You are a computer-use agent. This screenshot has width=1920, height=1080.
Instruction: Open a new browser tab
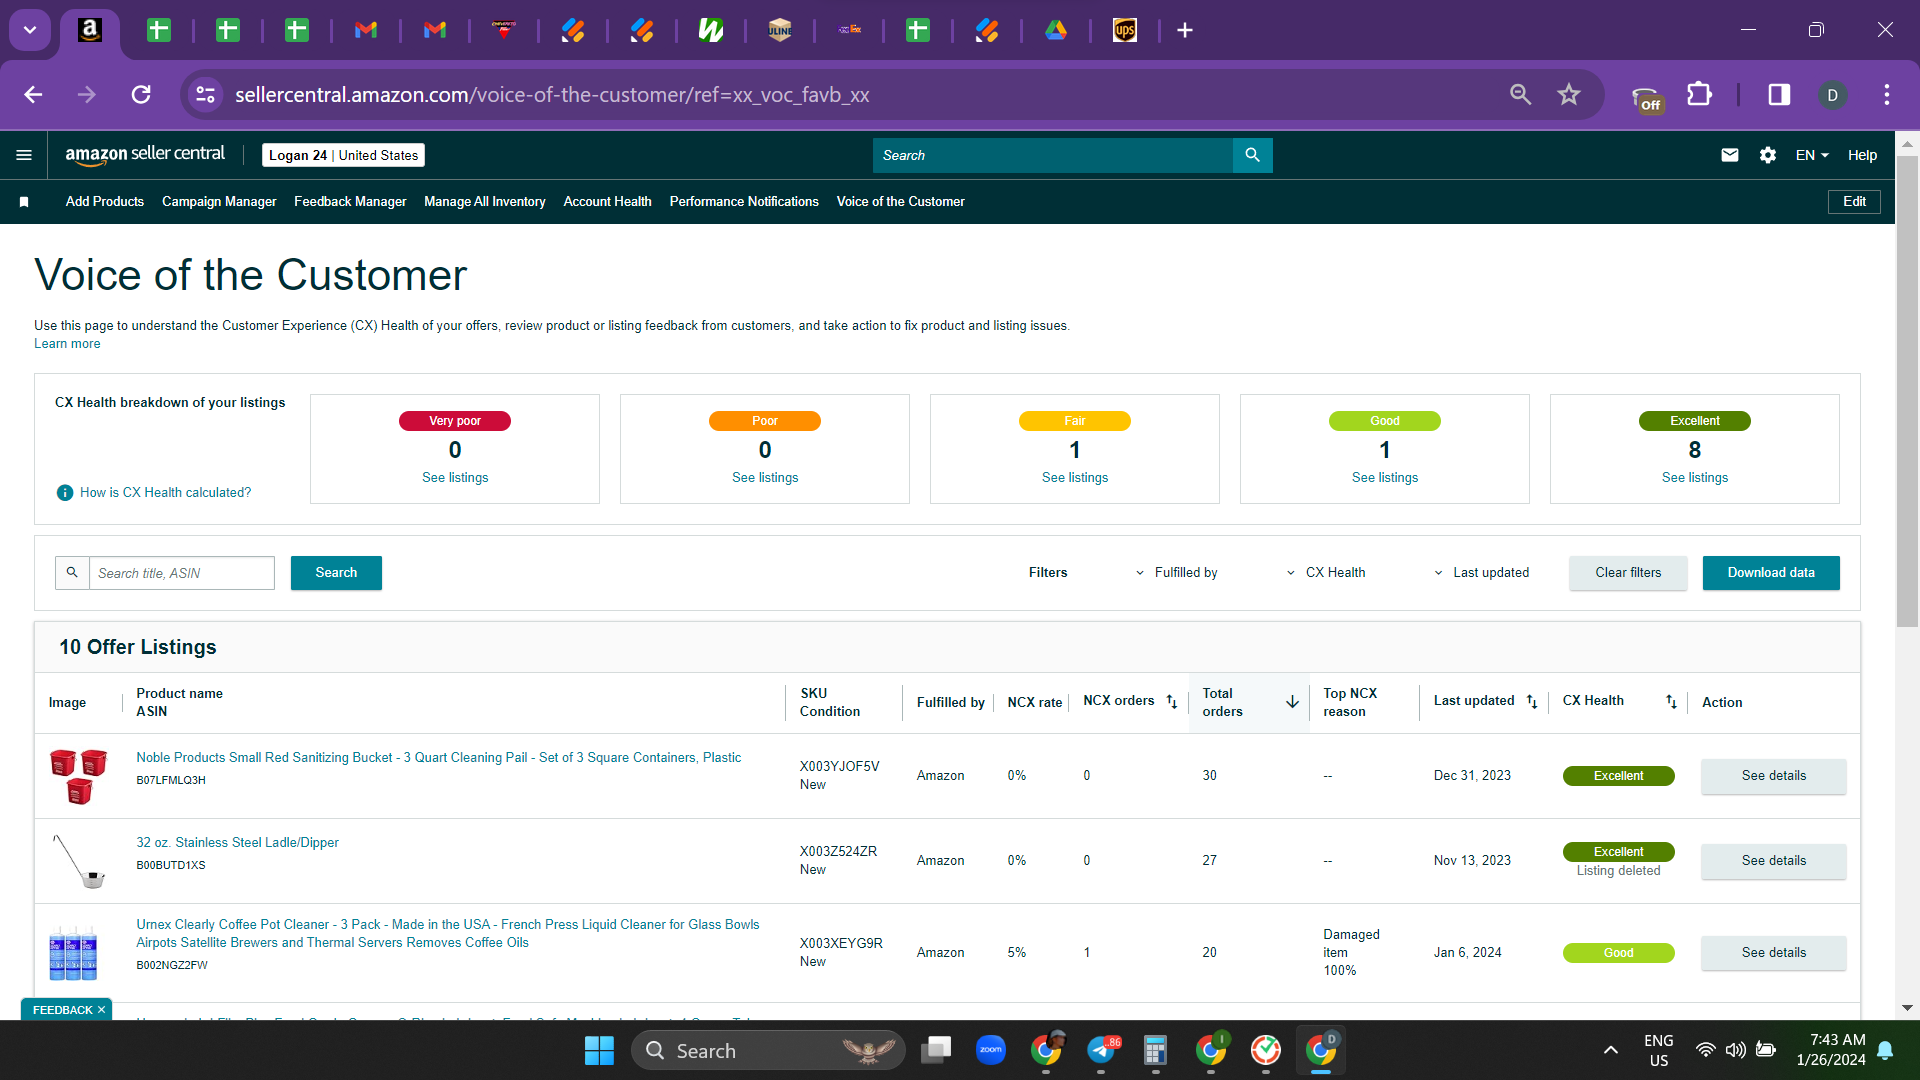(x=1185, y=30)
